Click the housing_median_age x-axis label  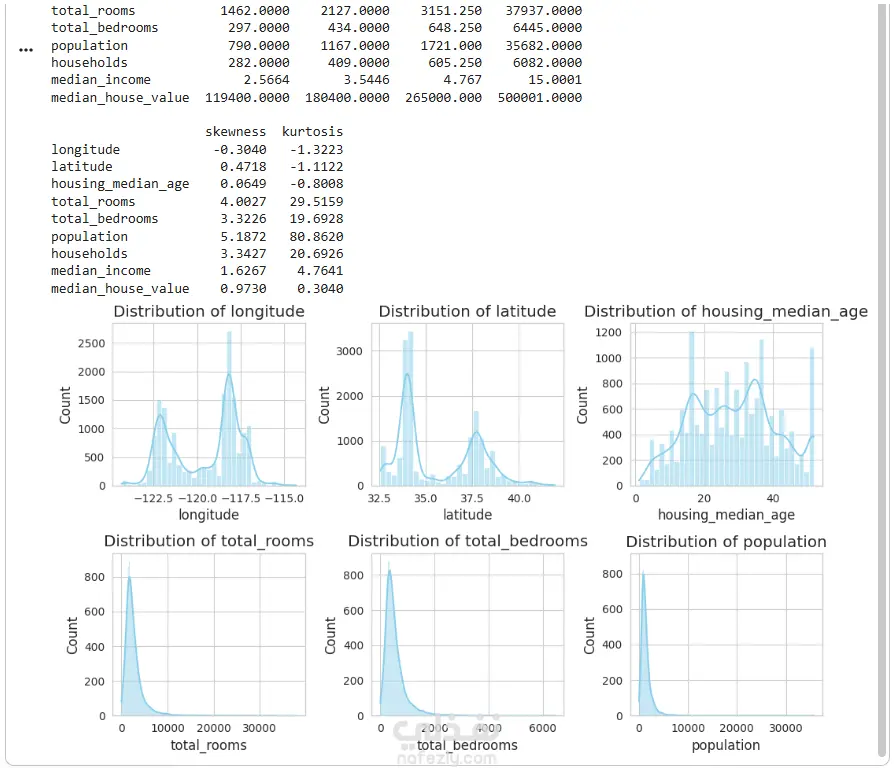(726, 515)
